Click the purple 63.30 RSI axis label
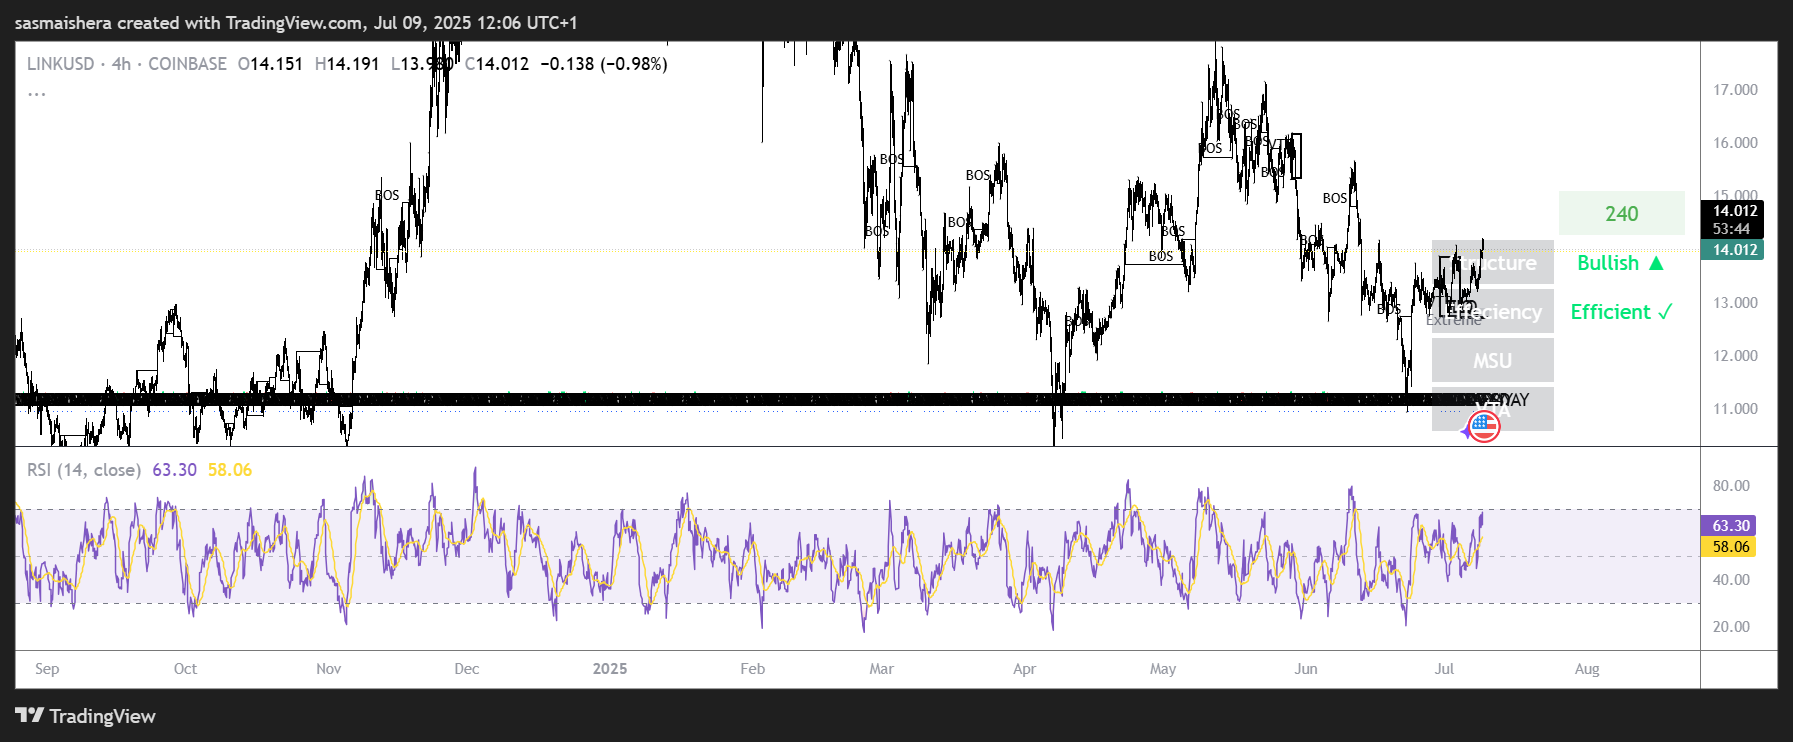Viewport: 1793px width, 742px height. pyautogui.click(x=1730, y=526)
